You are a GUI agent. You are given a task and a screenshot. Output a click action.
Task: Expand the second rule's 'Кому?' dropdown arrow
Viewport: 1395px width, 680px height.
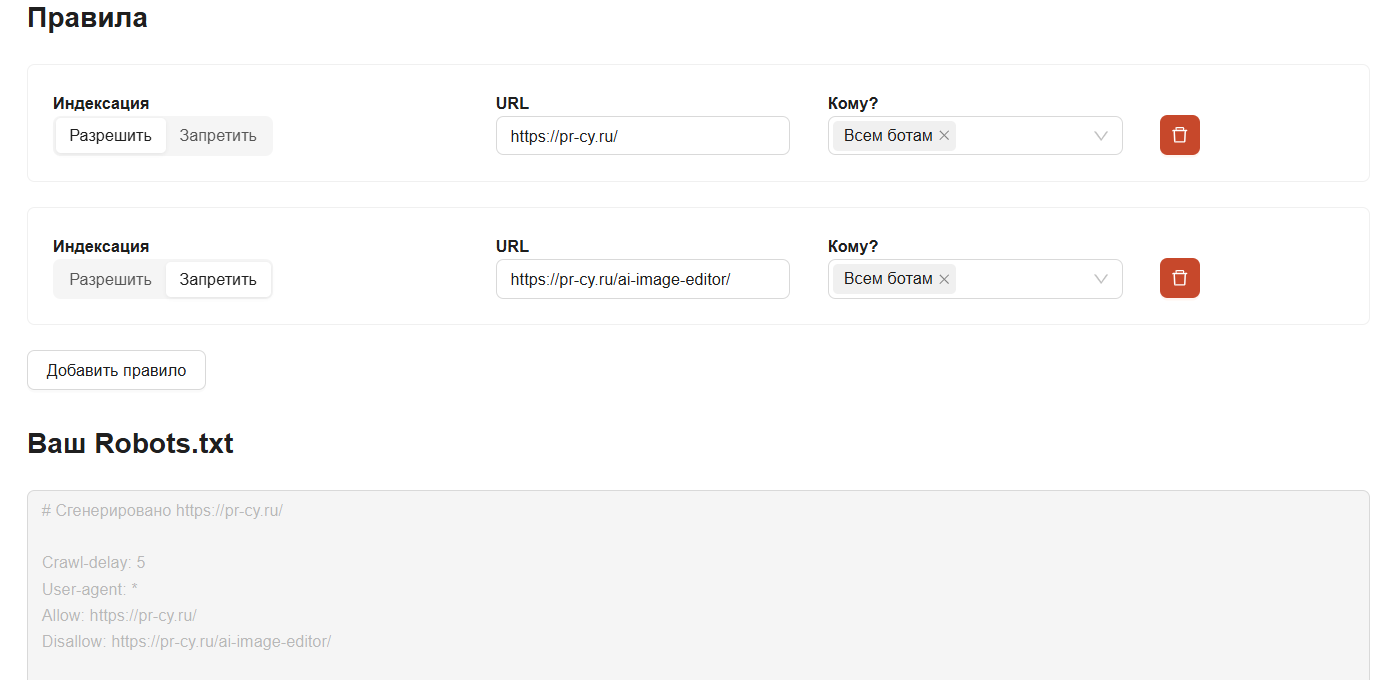(1101, 279)
